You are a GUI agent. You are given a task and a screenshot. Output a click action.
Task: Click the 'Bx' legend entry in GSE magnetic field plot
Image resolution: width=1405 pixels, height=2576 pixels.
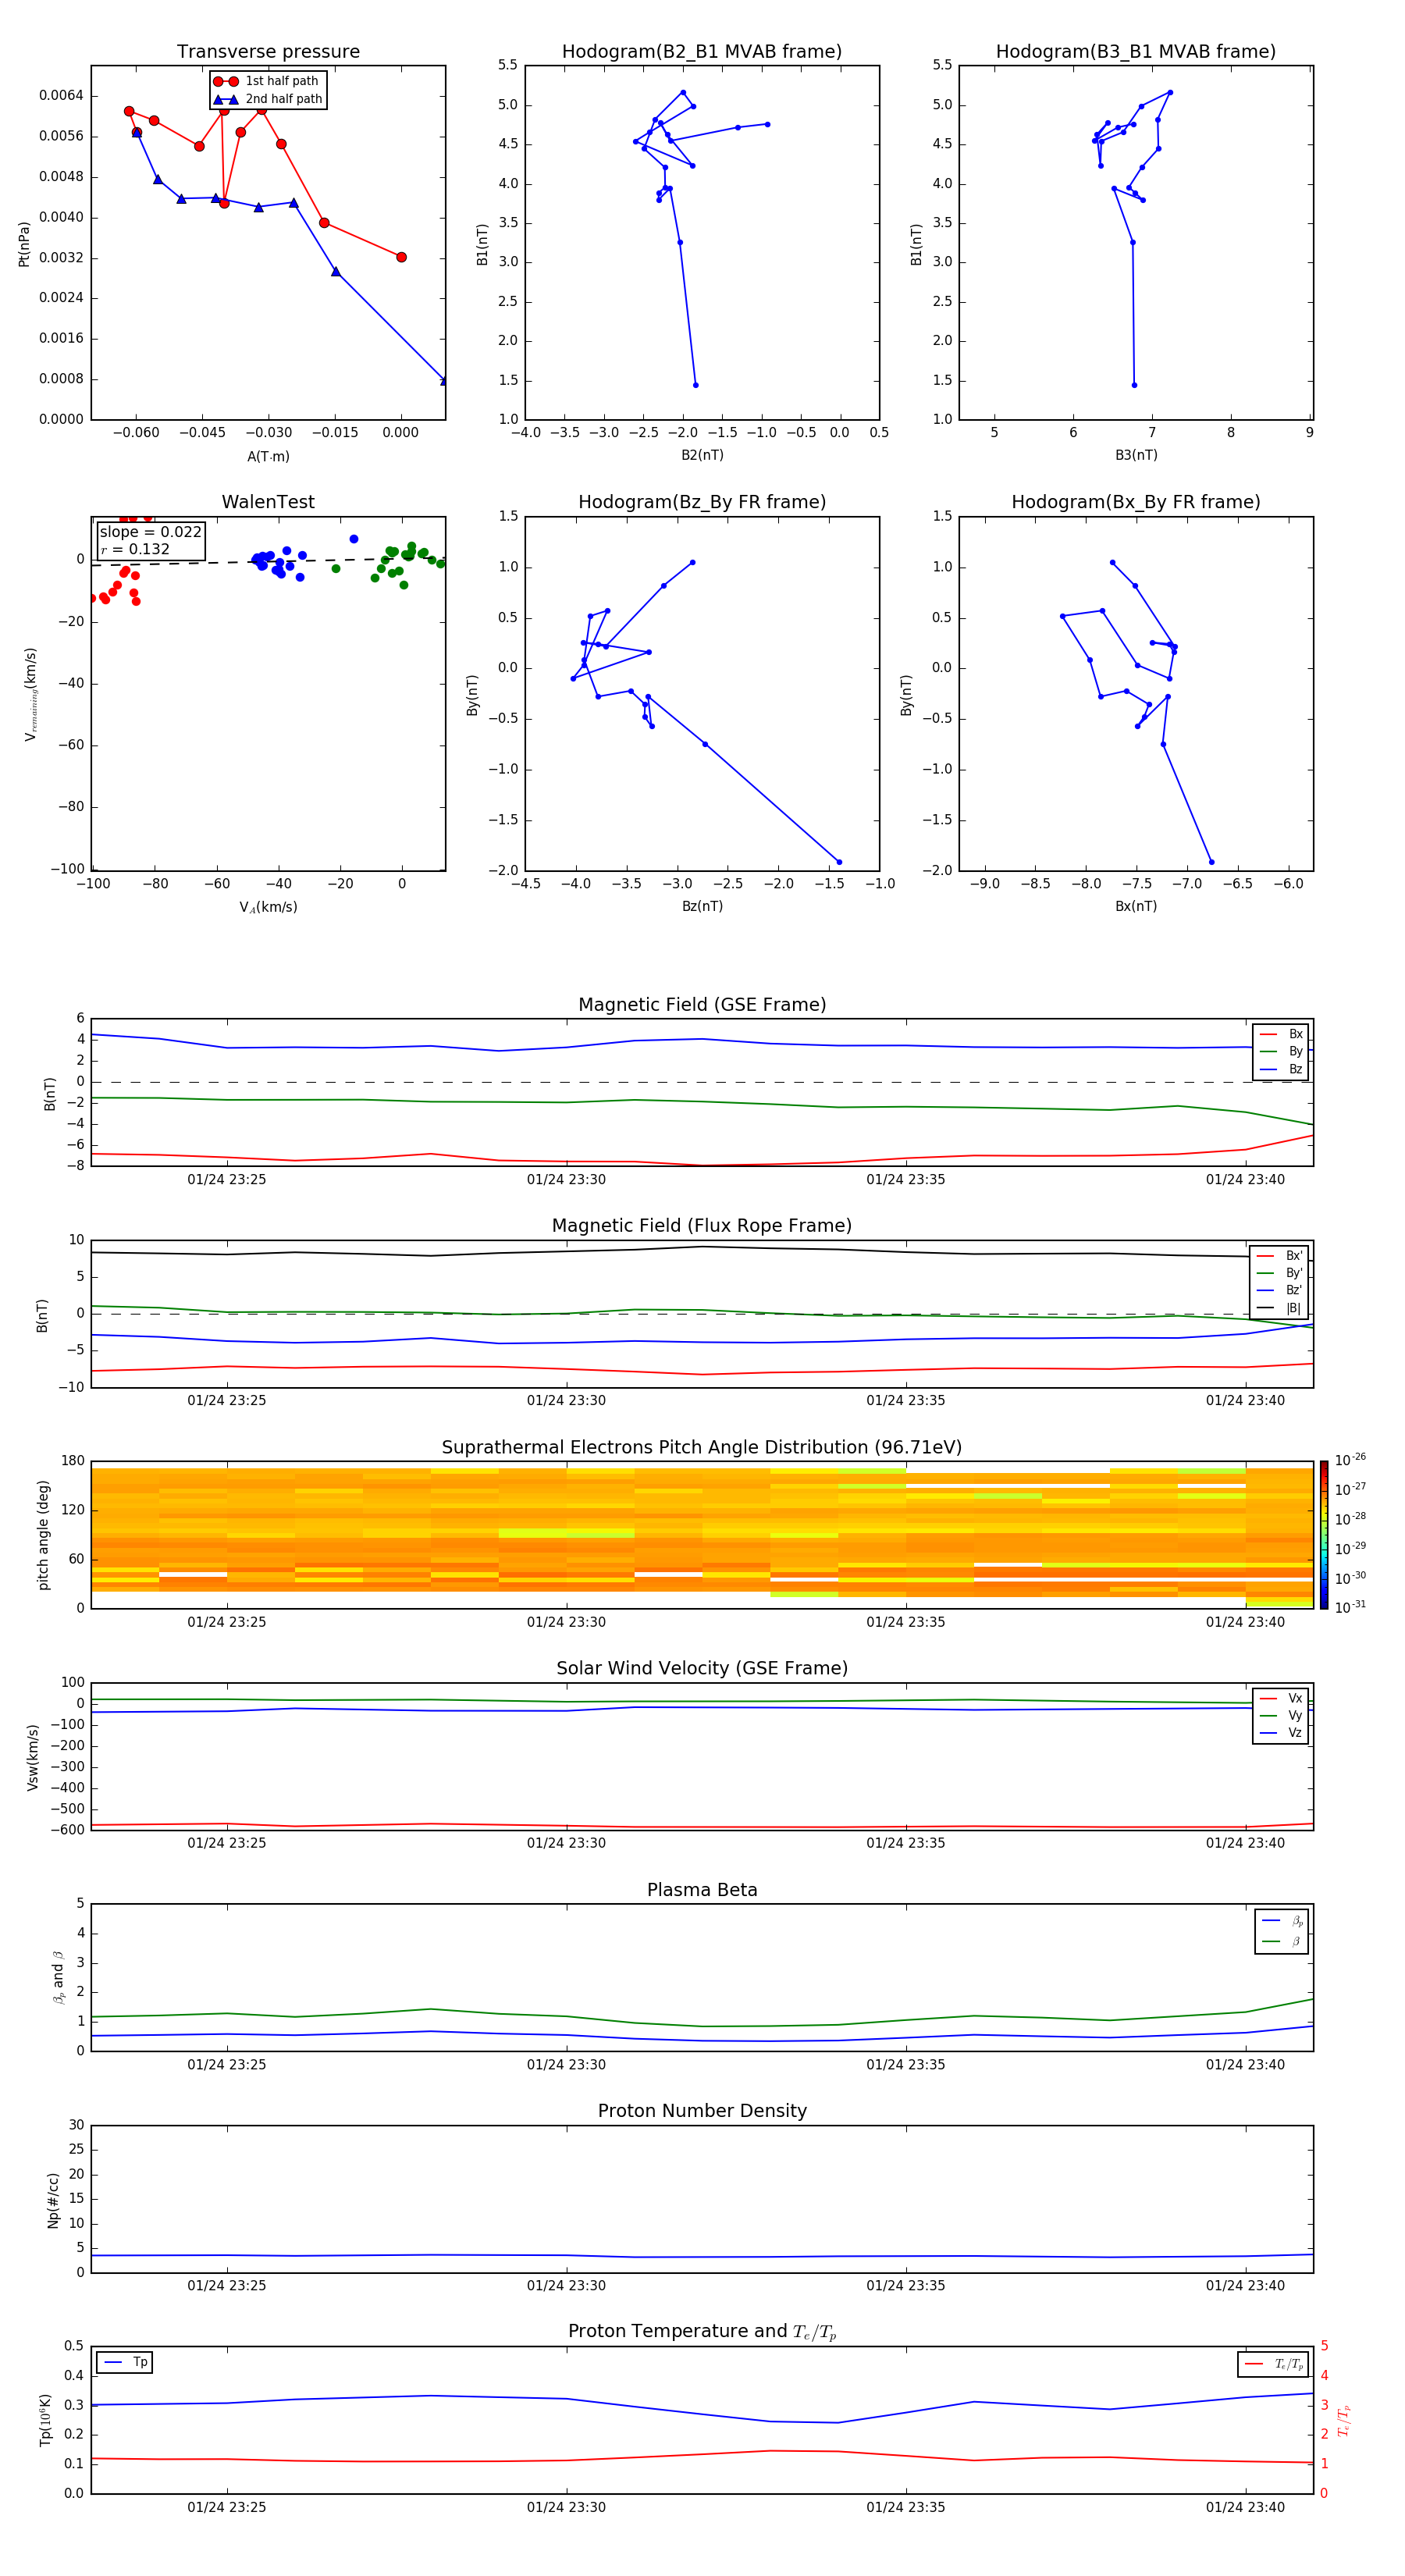(1281, 1034)
